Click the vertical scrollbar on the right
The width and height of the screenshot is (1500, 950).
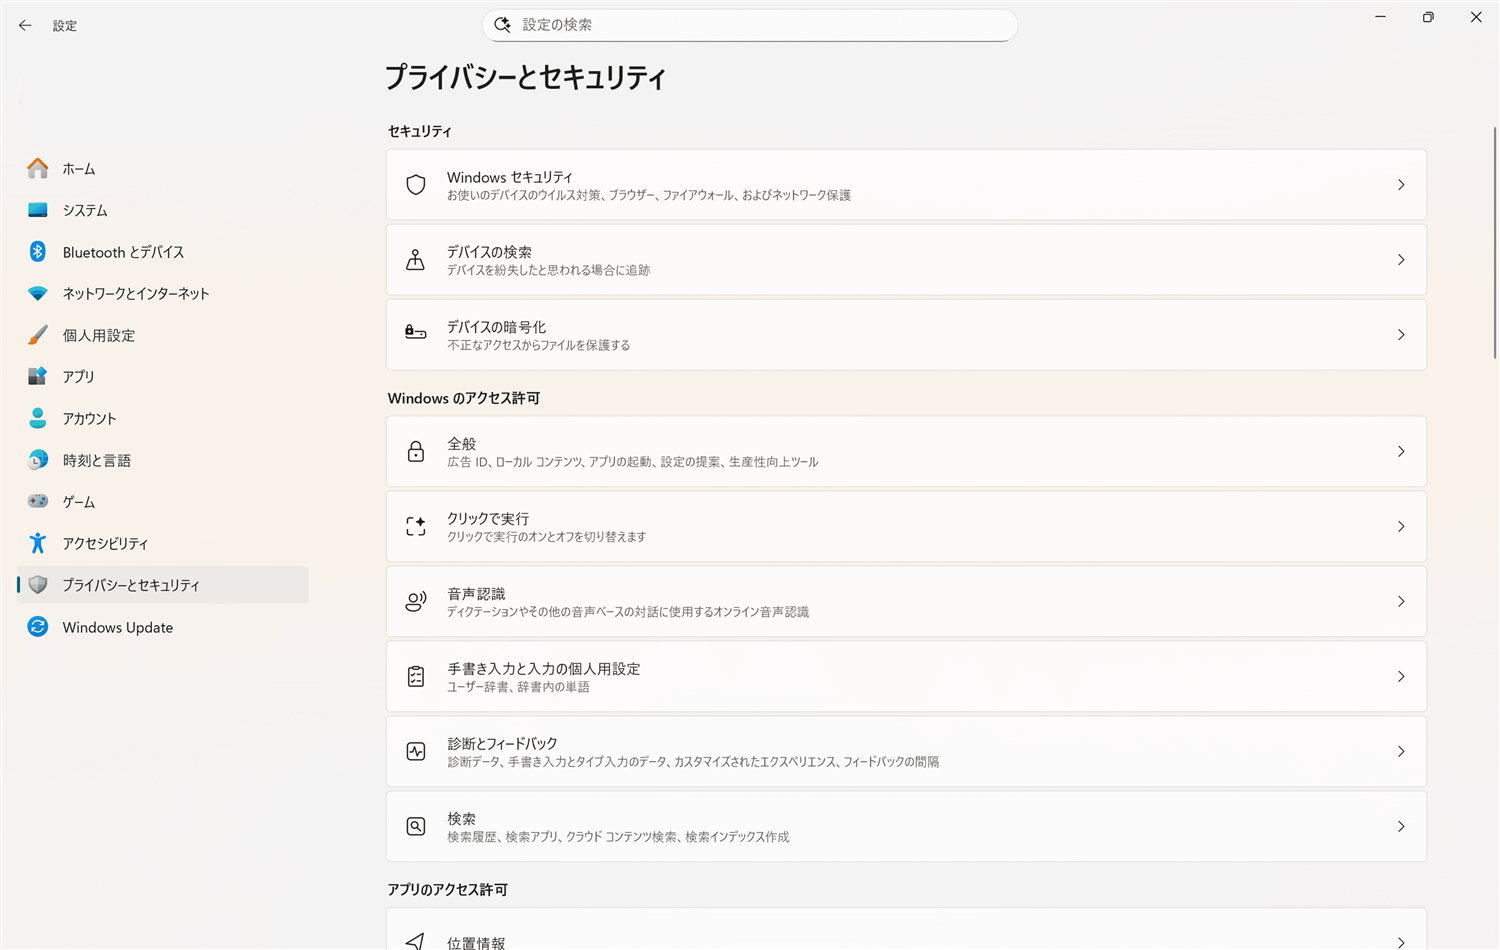(x=1495, y=243)
